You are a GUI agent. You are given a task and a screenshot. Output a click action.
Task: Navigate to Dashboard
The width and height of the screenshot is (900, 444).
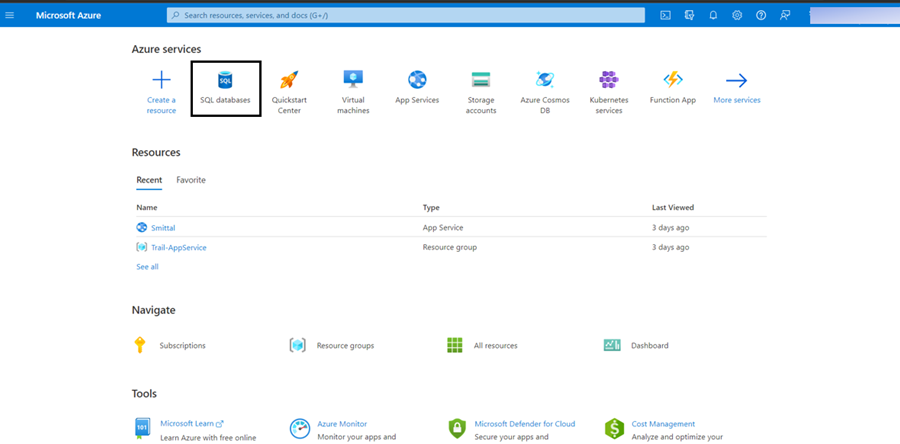(650, 346)
